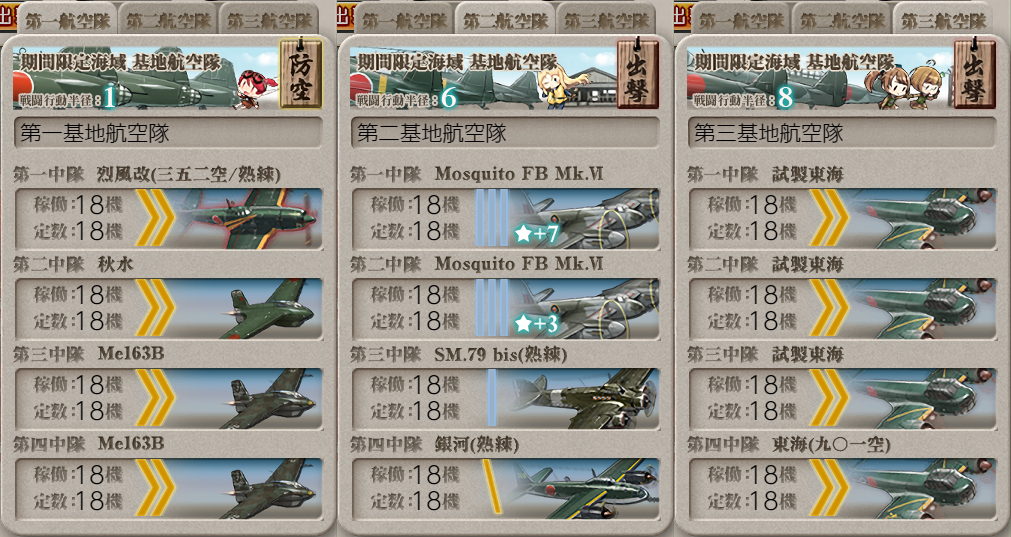Select the 銀河(熟練) bomber image

(x=584, y=488)
